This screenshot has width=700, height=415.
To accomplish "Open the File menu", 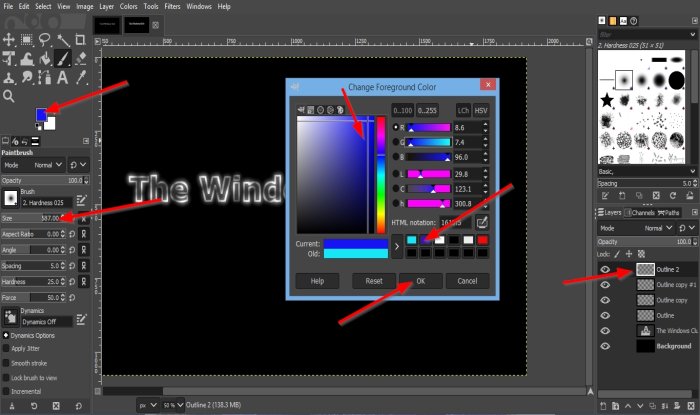I will point(8,6).
